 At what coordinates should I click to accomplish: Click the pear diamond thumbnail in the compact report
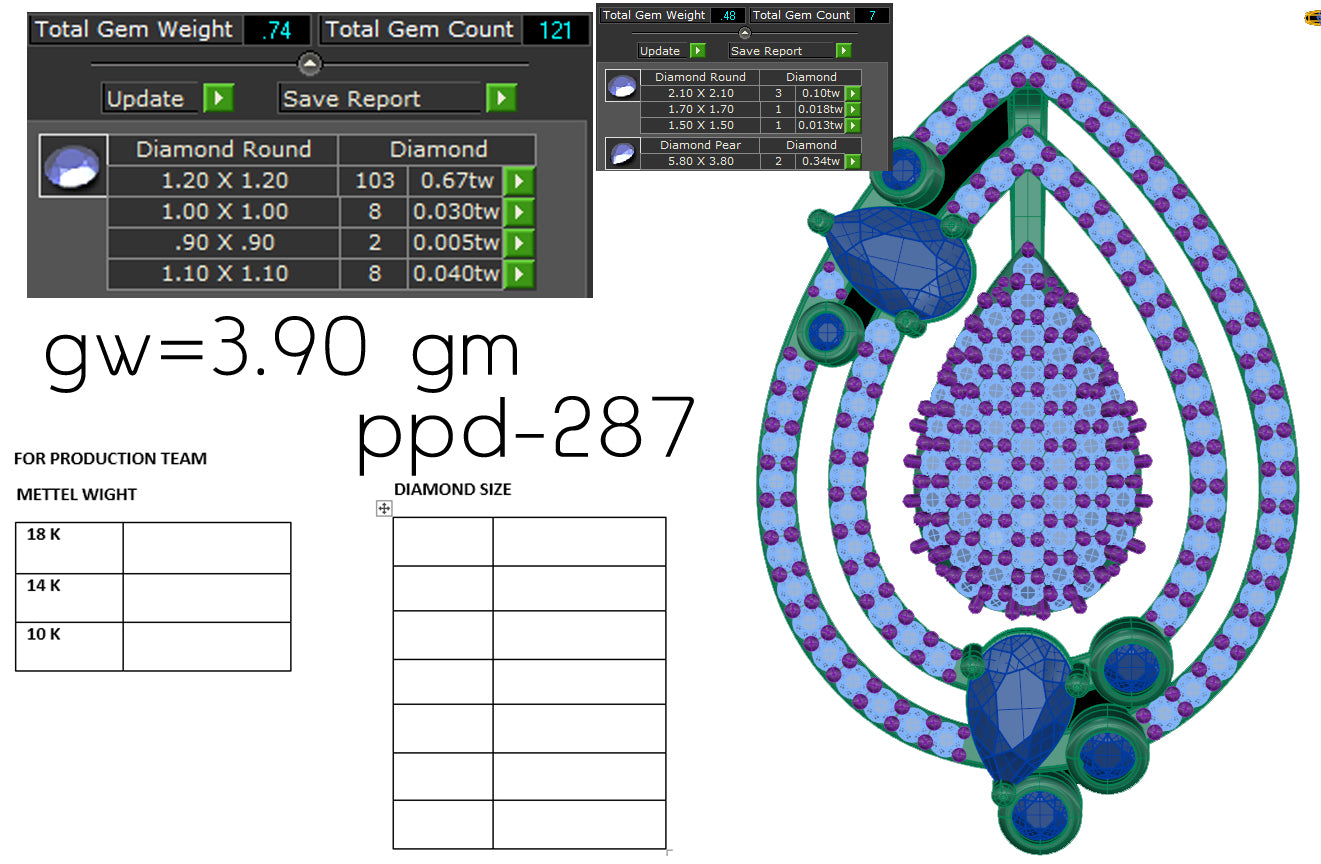click(622, 153)
